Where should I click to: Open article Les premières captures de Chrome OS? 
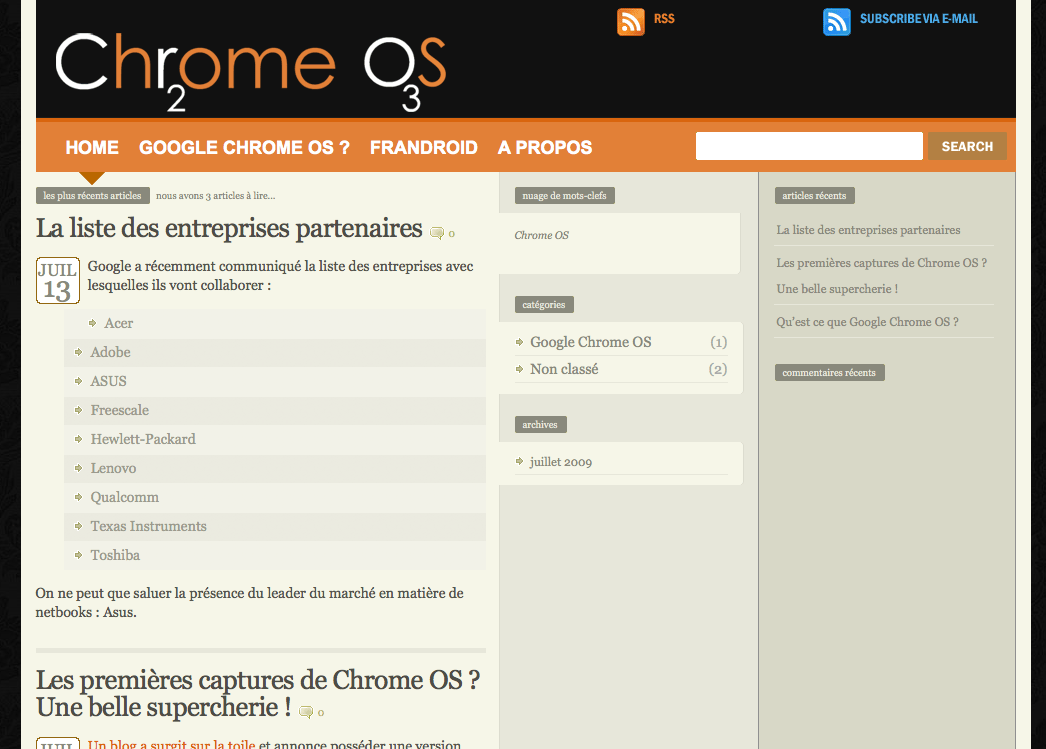click(x=257, y=694)
